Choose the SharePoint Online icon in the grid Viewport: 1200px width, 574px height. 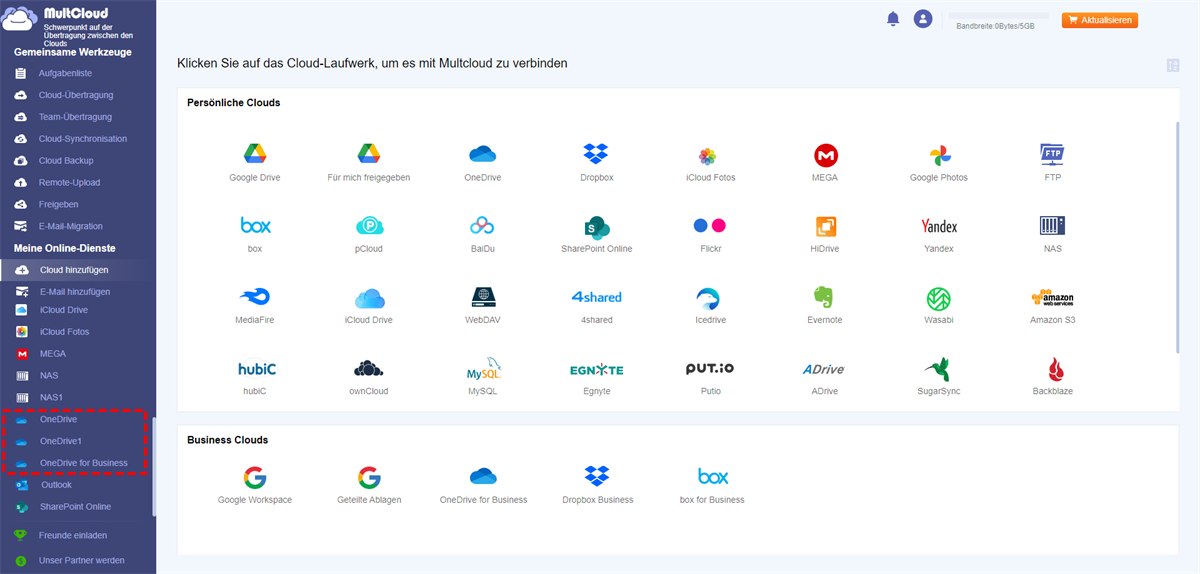pyautogui.click(x=597, y=226)
